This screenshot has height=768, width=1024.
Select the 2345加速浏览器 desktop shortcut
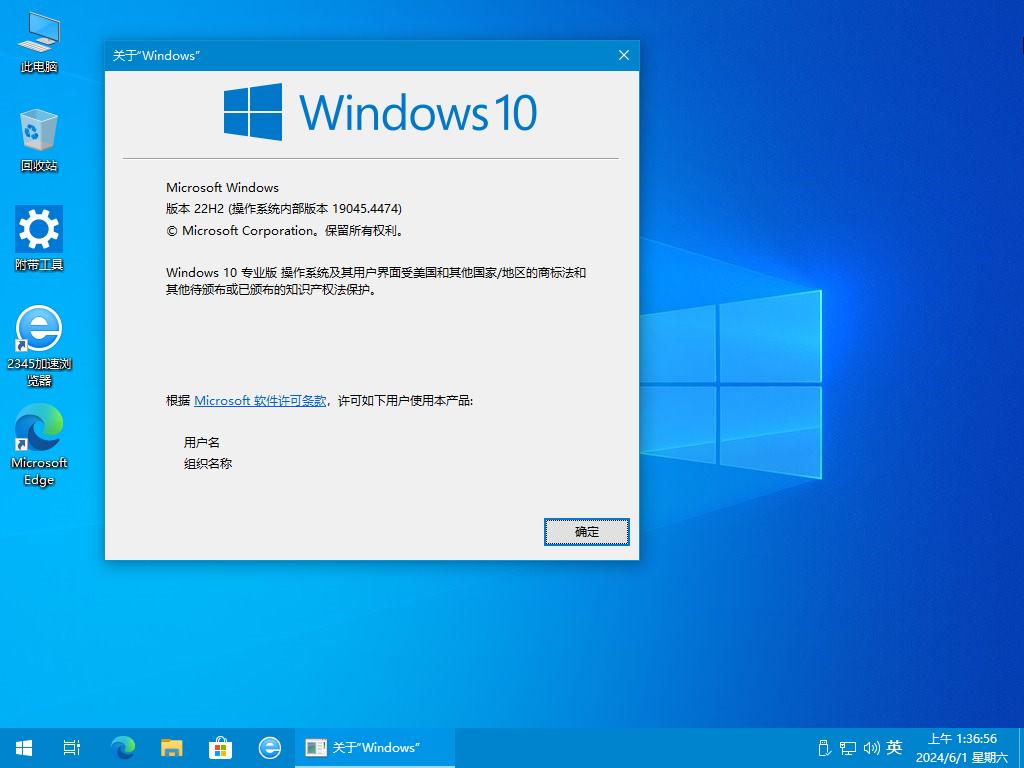[x=39, y=346]
